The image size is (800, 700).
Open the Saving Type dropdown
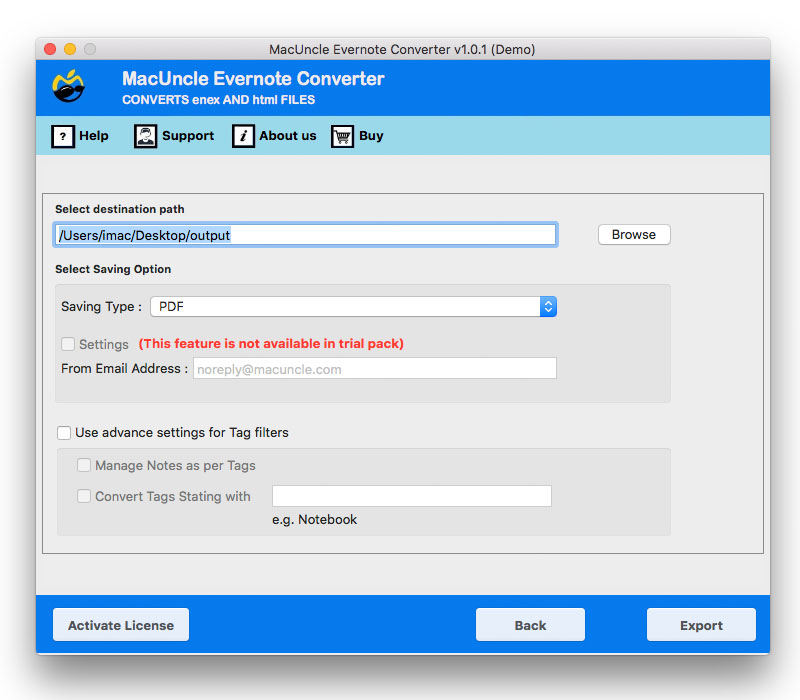[352, 306]
